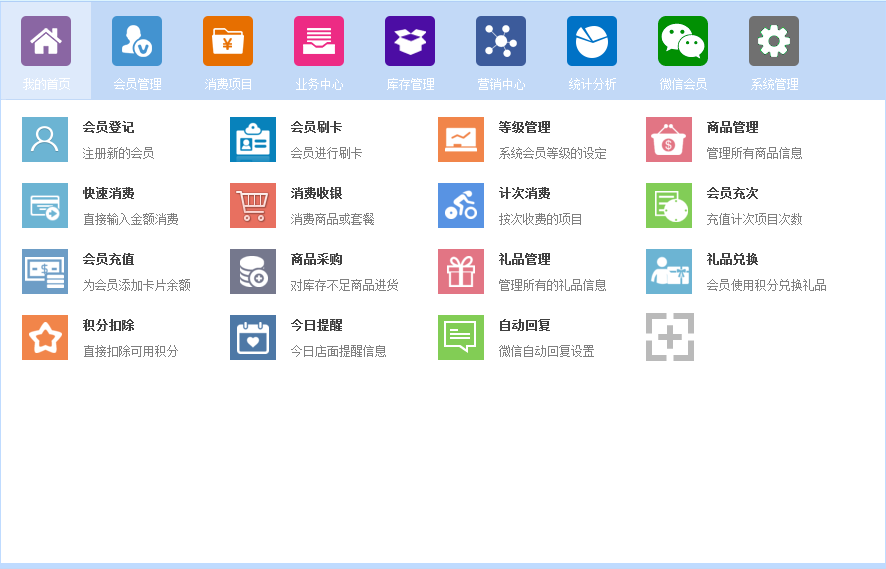Select the 业务中心 tab label
The height and width of the screenshot is (569, 886).
(x=319, y=84)
